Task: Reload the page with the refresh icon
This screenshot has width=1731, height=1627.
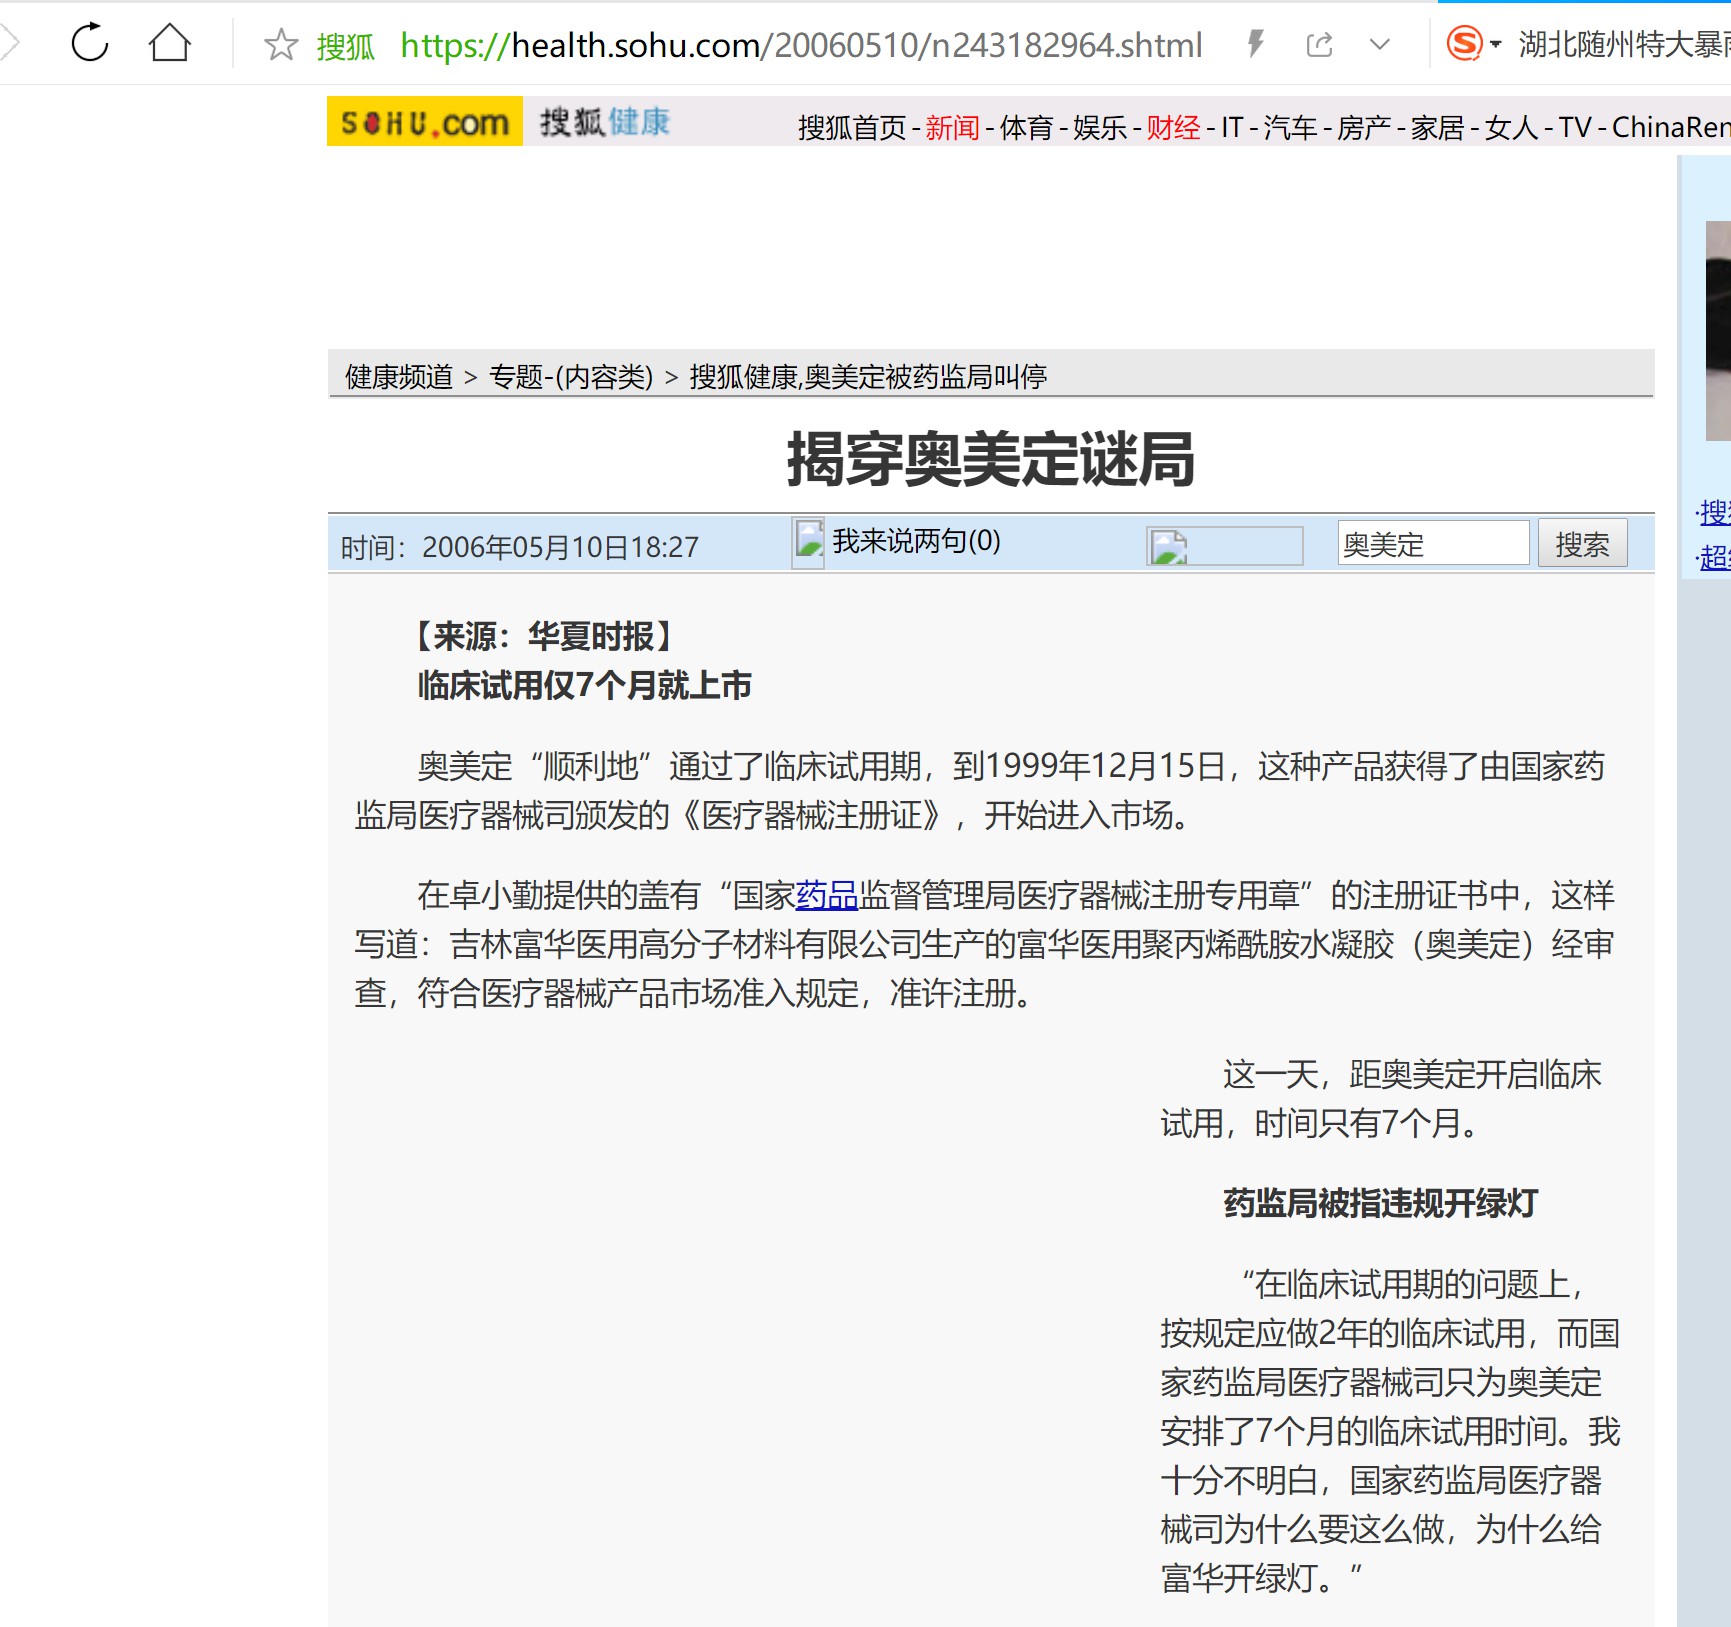Action: (90, 43)
